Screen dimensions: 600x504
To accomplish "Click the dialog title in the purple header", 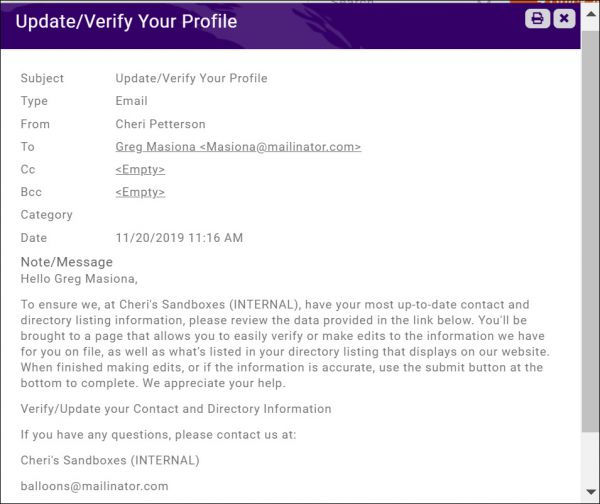I will click(126, 21).
